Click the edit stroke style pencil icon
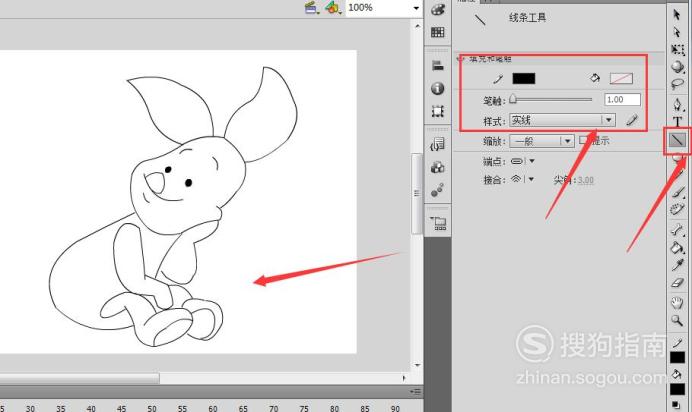 coord(632,120)
